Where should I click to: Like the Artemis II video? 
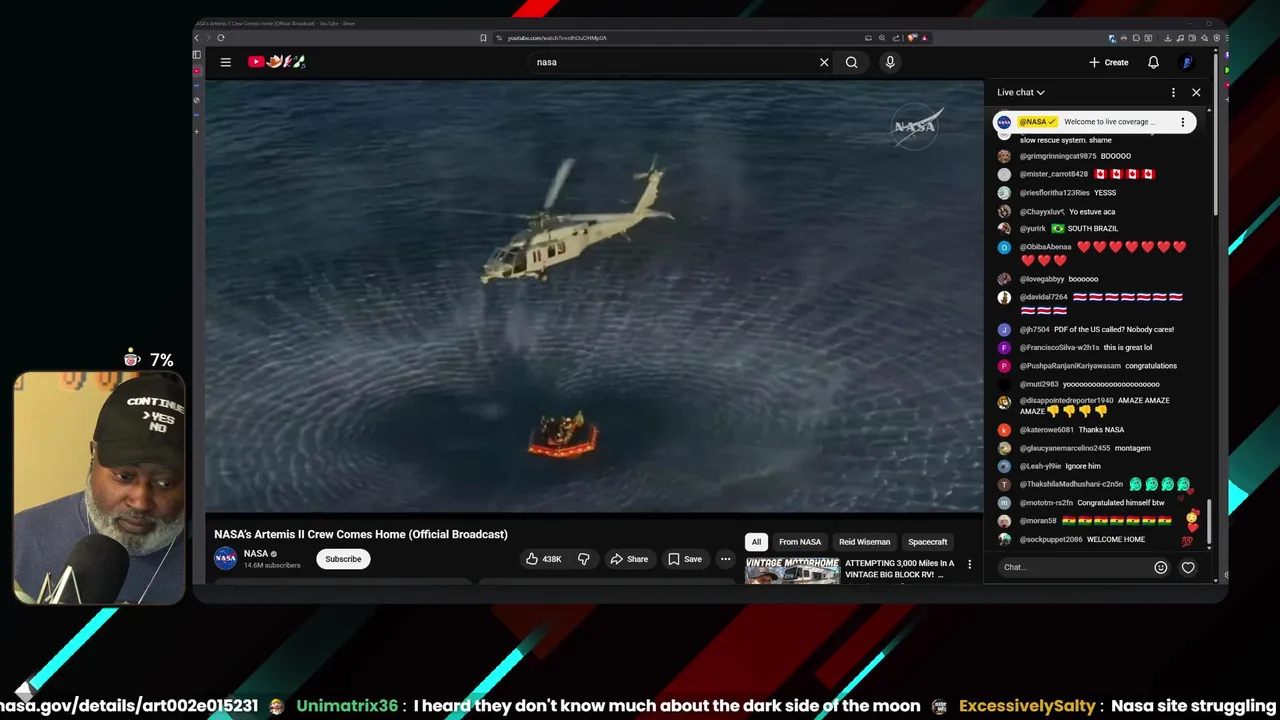[x=544, y=559]
